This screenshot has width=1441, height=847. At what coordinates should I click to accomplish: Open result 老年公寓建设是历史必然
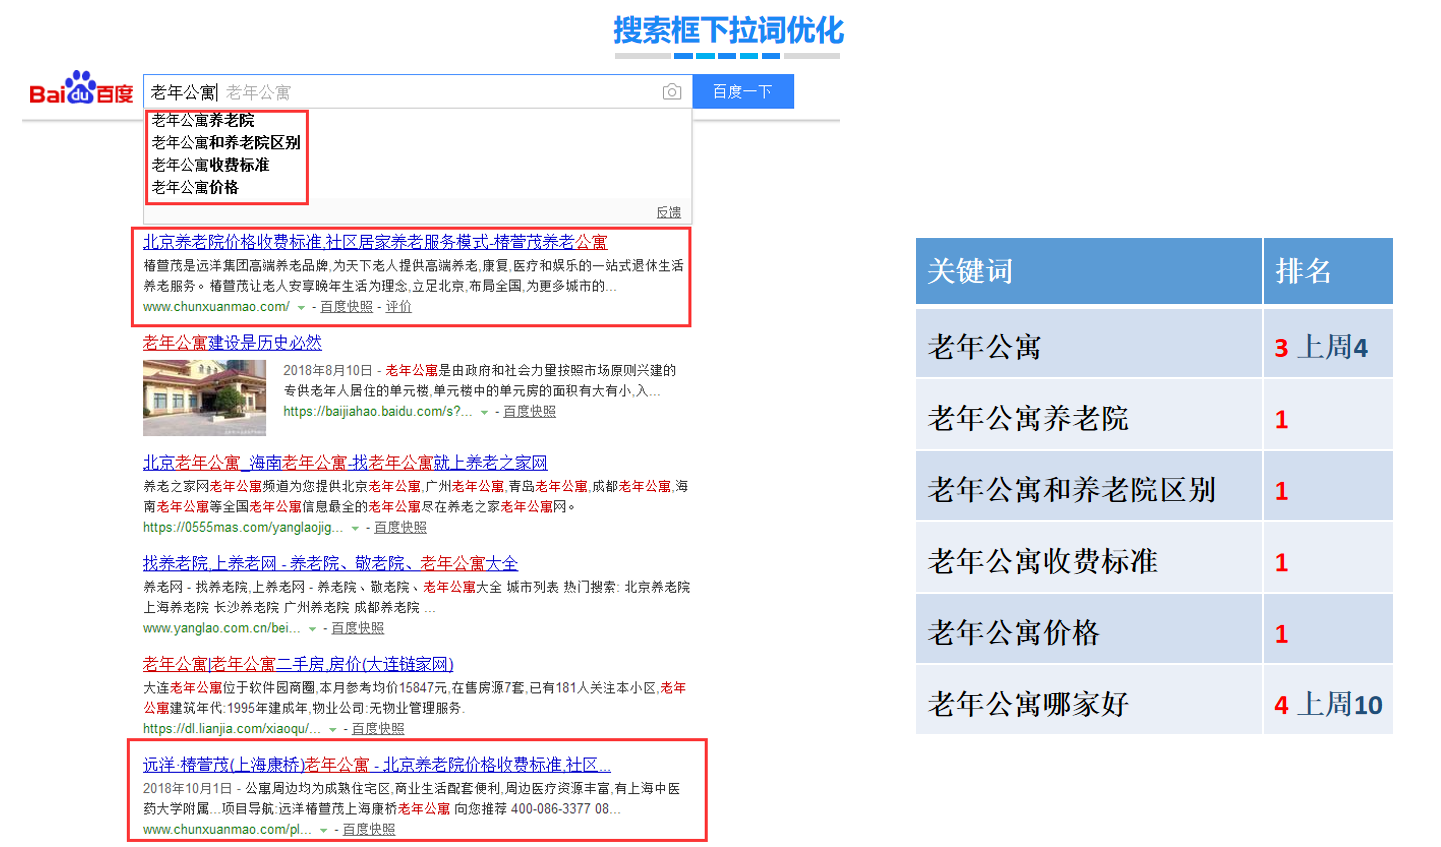pyautogui.click(x=232, y=343)
